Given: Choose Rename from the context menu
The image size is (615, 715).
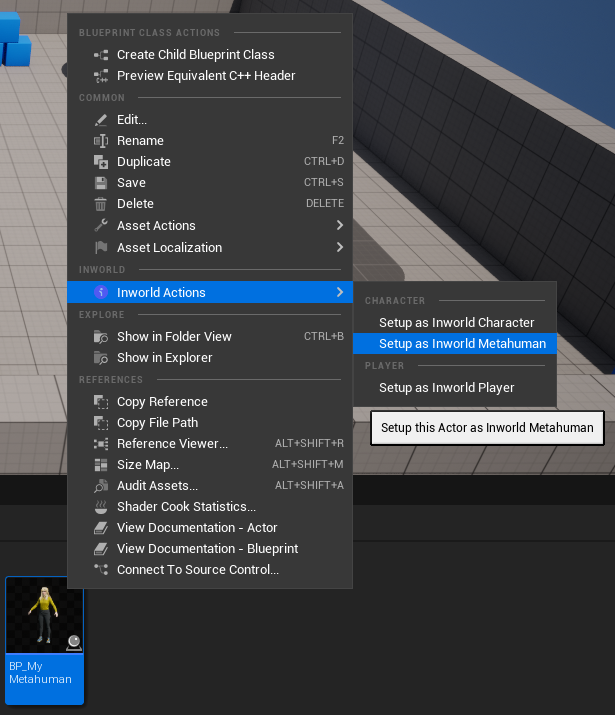Looking at the screenshot, I should click(210, 140).
